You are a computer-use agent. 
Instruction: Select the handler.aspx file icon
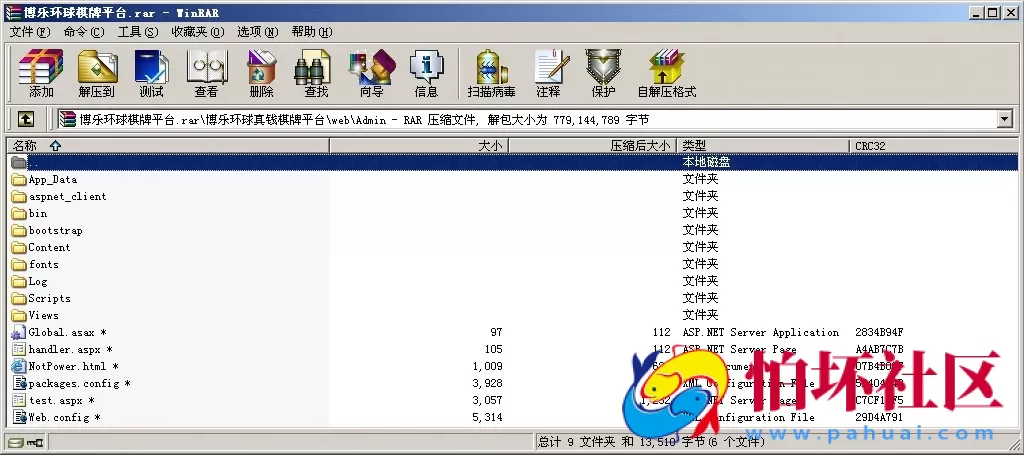[x=19, y=349]
